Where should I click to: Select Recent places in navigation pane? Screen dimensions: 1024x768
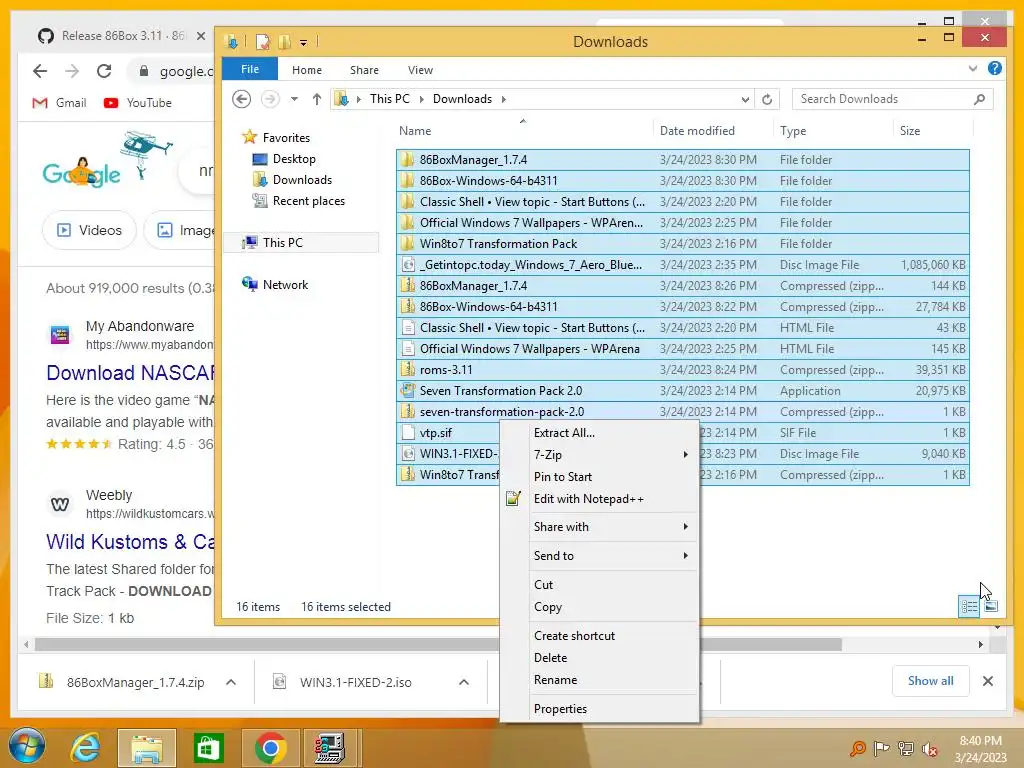click(x=308, y=200)
